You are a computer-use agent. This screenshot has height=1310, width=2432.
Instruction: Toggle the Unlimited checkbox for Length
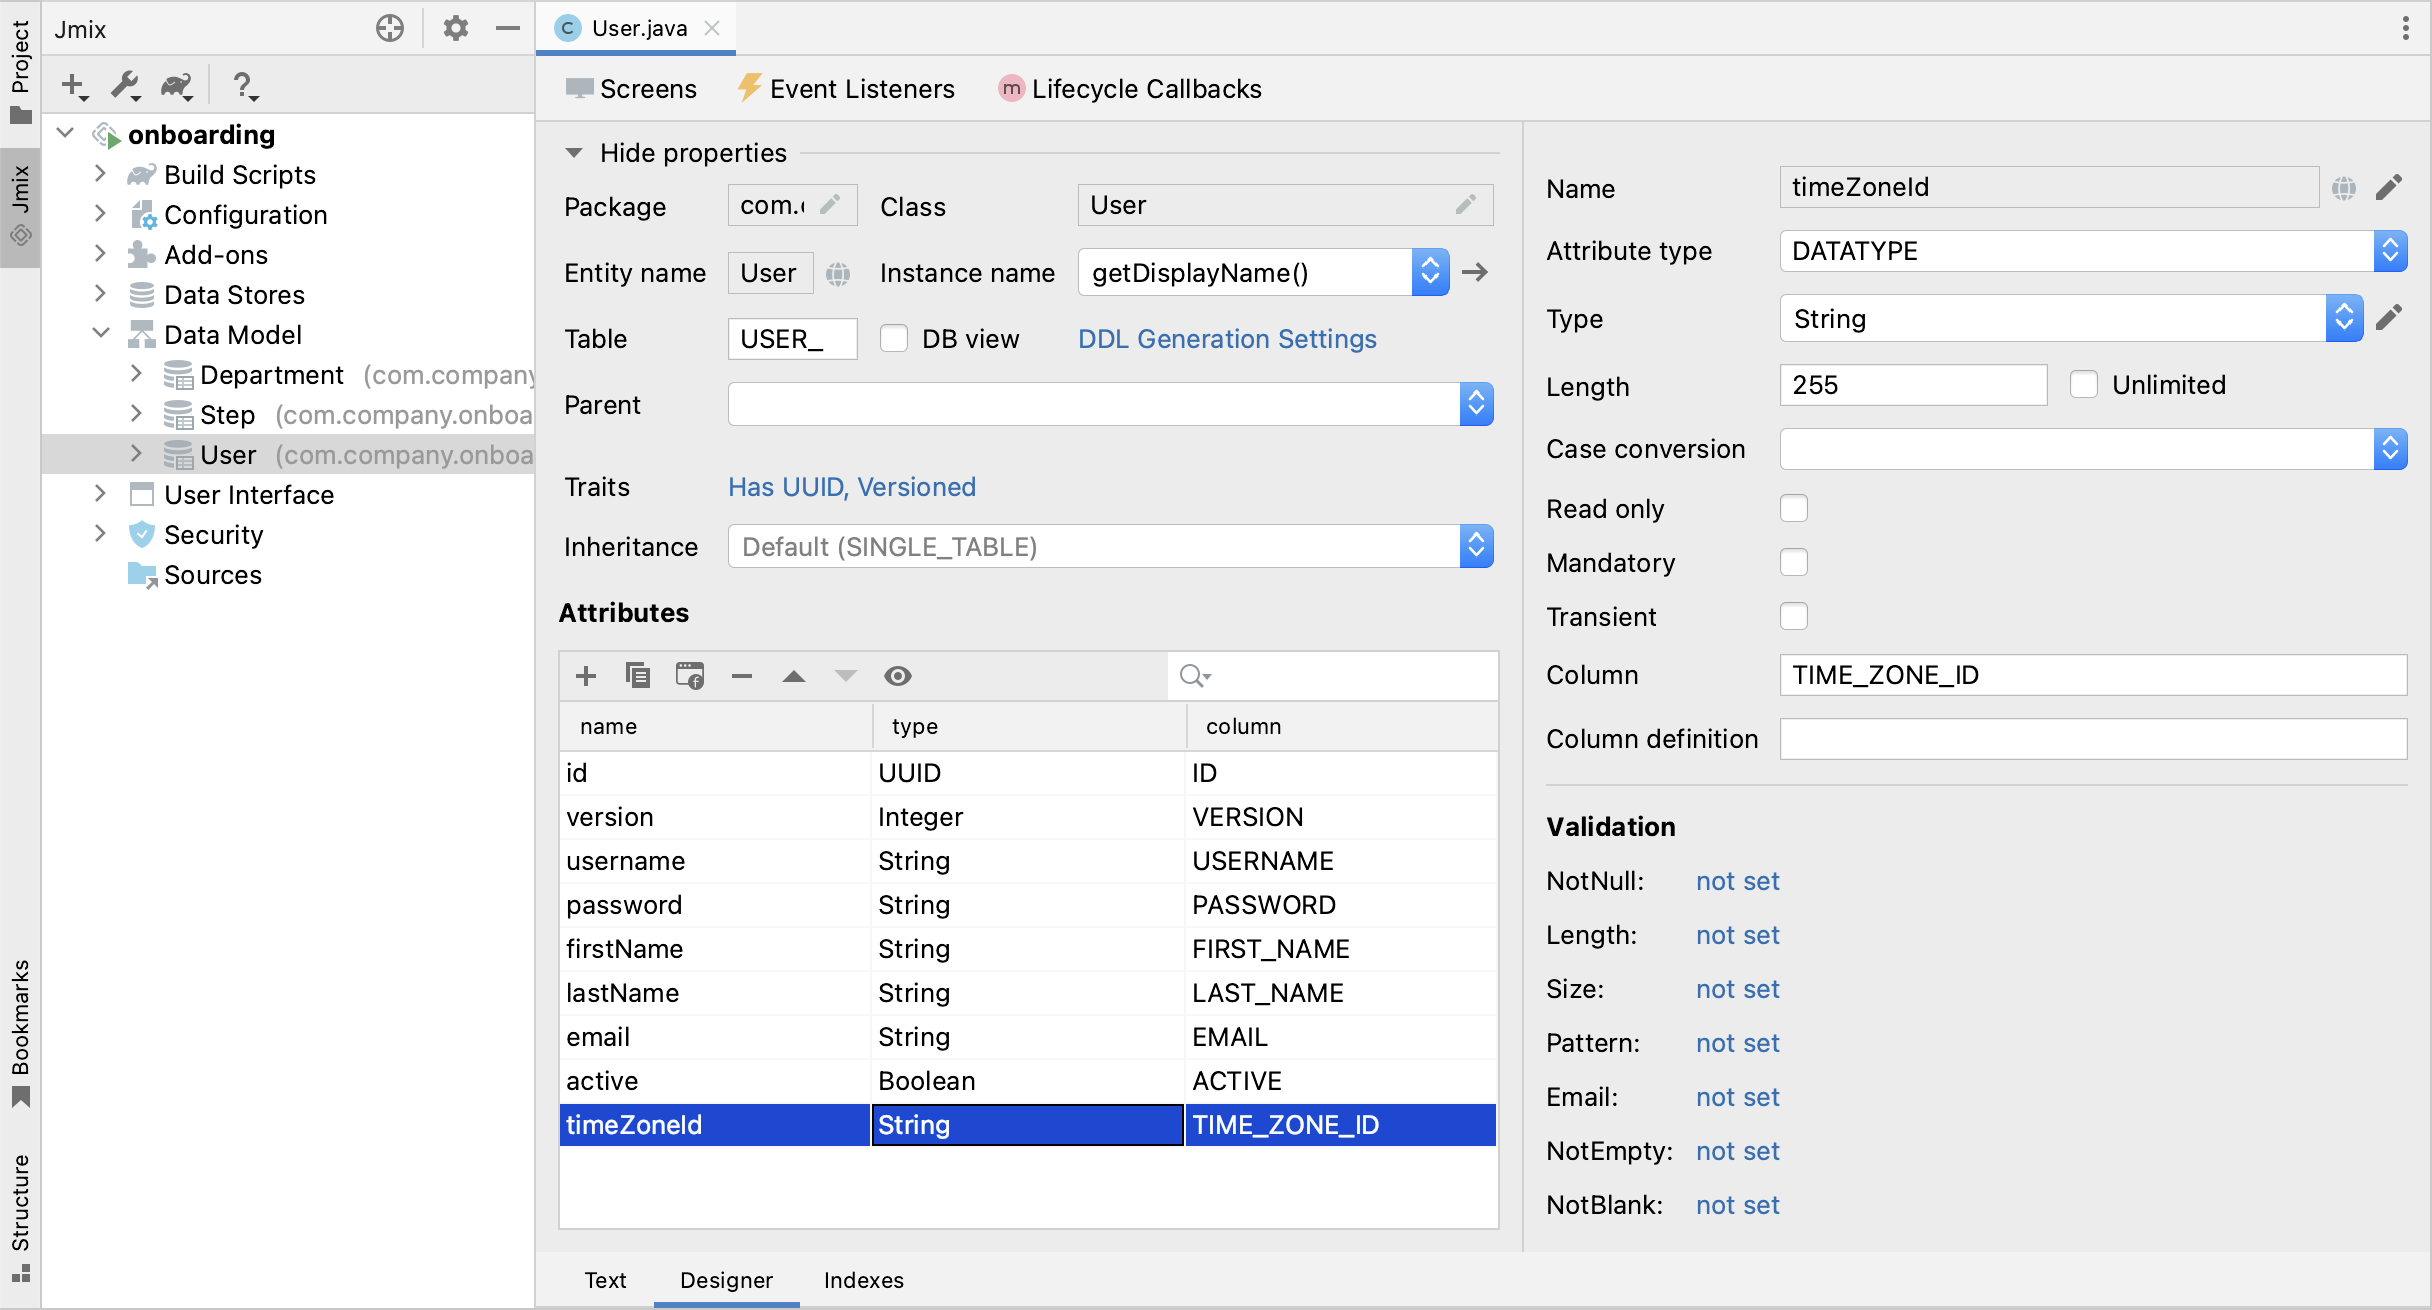(2084, 384)
